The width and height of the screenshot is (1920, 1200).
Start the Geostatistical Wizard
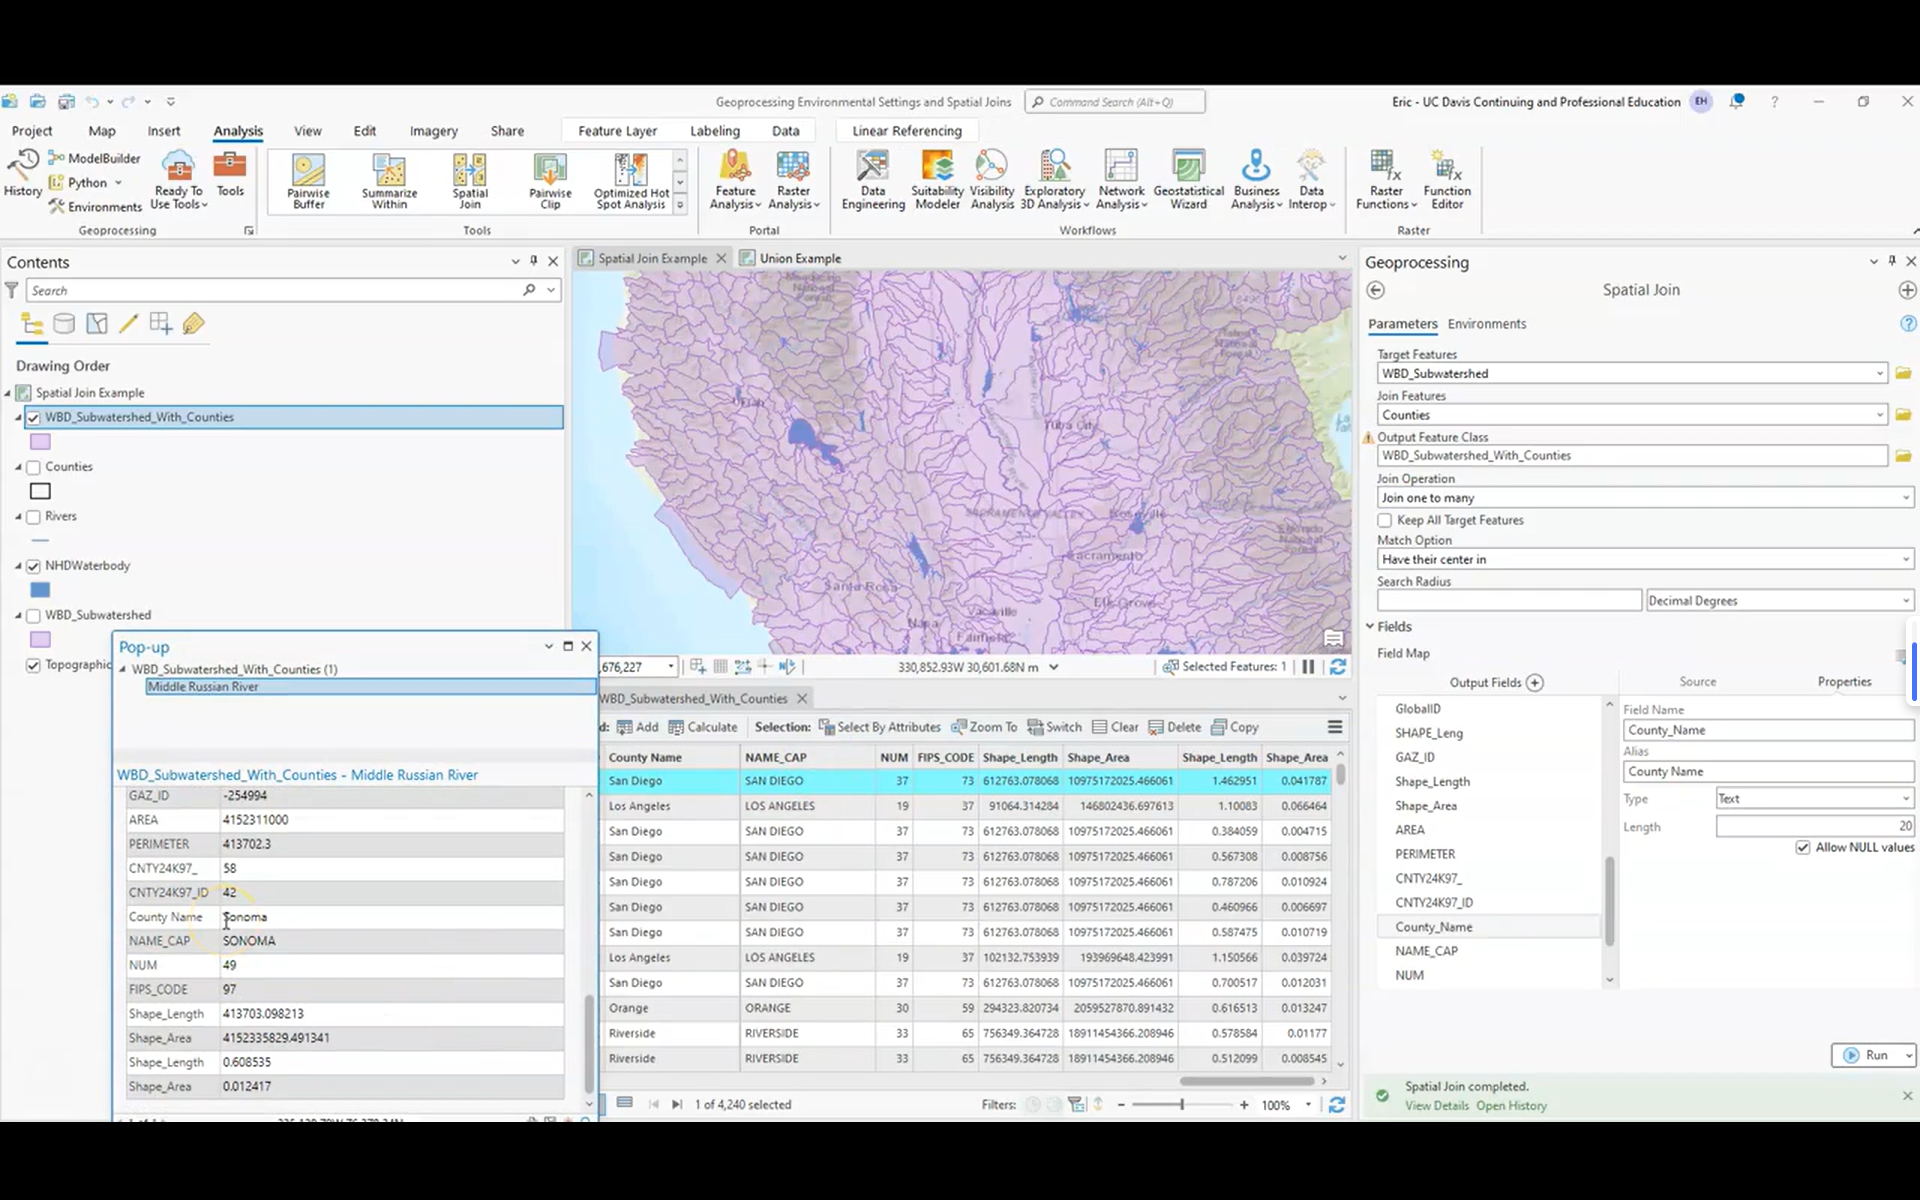(1188, 181)
